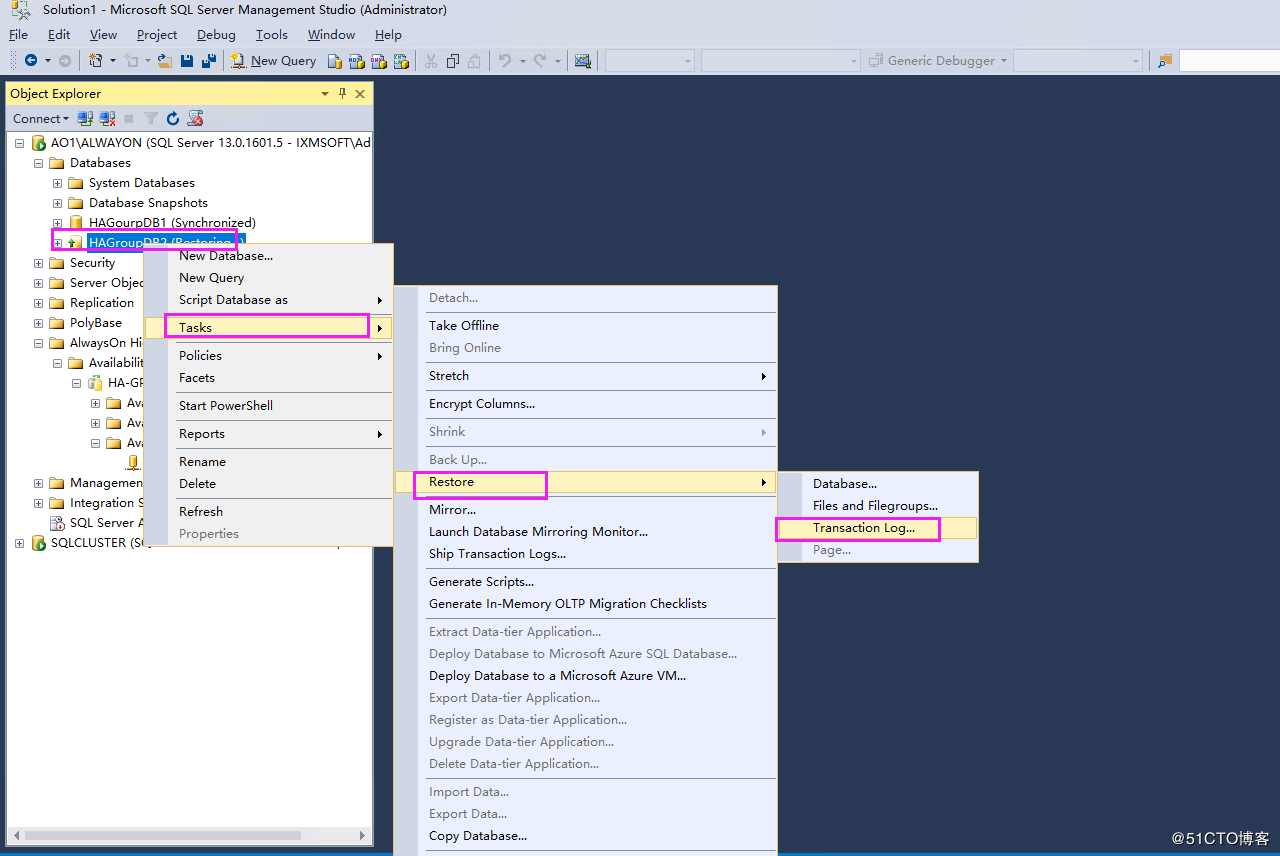1280x856 pixels.
Task: Click the Undo icon in the toolbar
Action: click(x=508, y=60)
